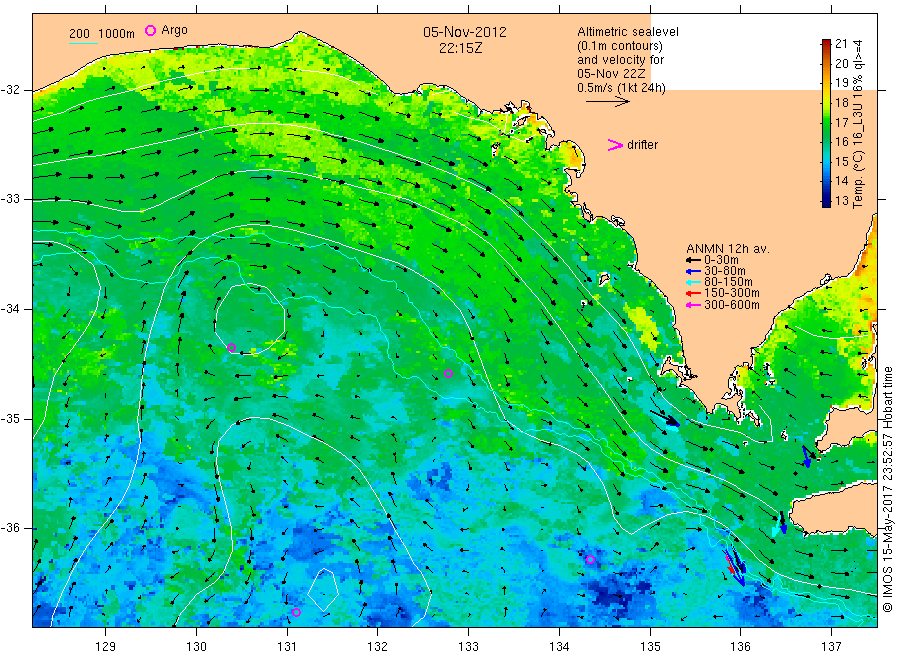This screenshot has width=900, height=660.
Task: Click the black 0-30m legend arrow
Action: click(693, 261)
